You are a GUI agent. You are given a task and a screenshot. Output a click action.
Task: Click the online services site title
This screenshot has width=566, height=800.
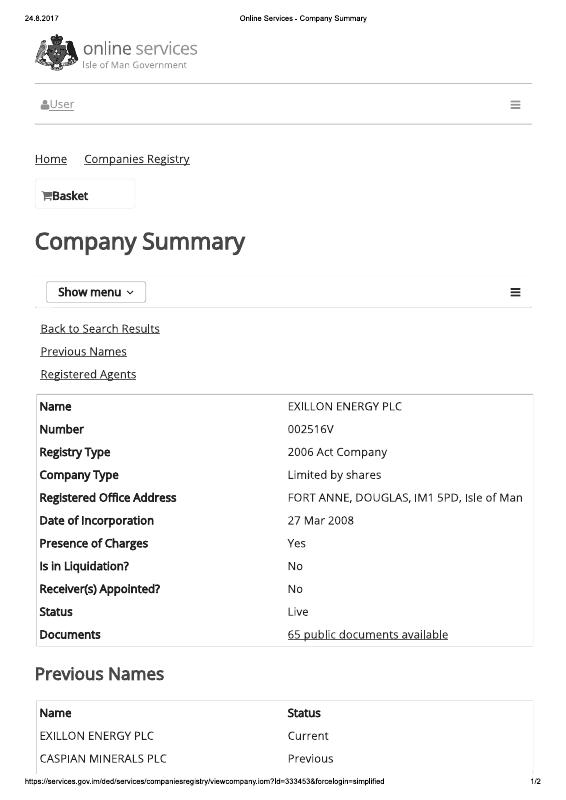pos(140,49)
